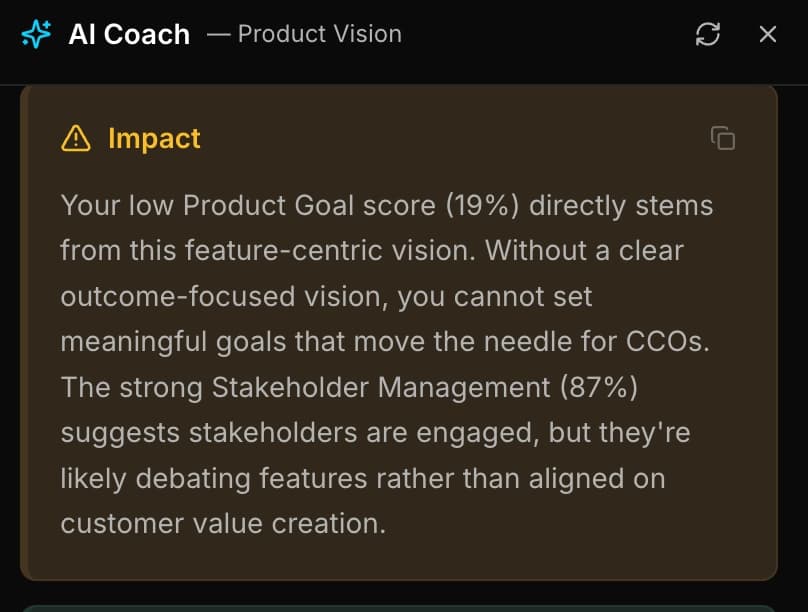Click the Impact card body text
Viewport: 808px width, 612px height.
click(387, 363)
